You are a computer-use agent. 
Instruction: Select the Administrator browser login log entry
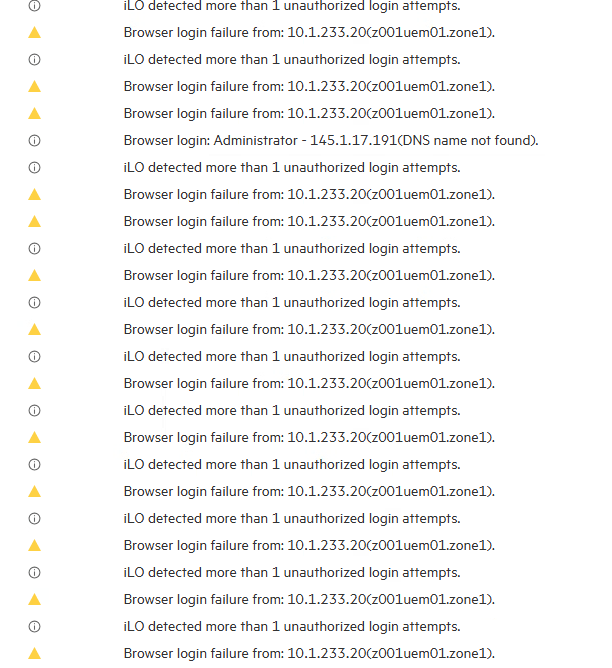click(331, 141)
